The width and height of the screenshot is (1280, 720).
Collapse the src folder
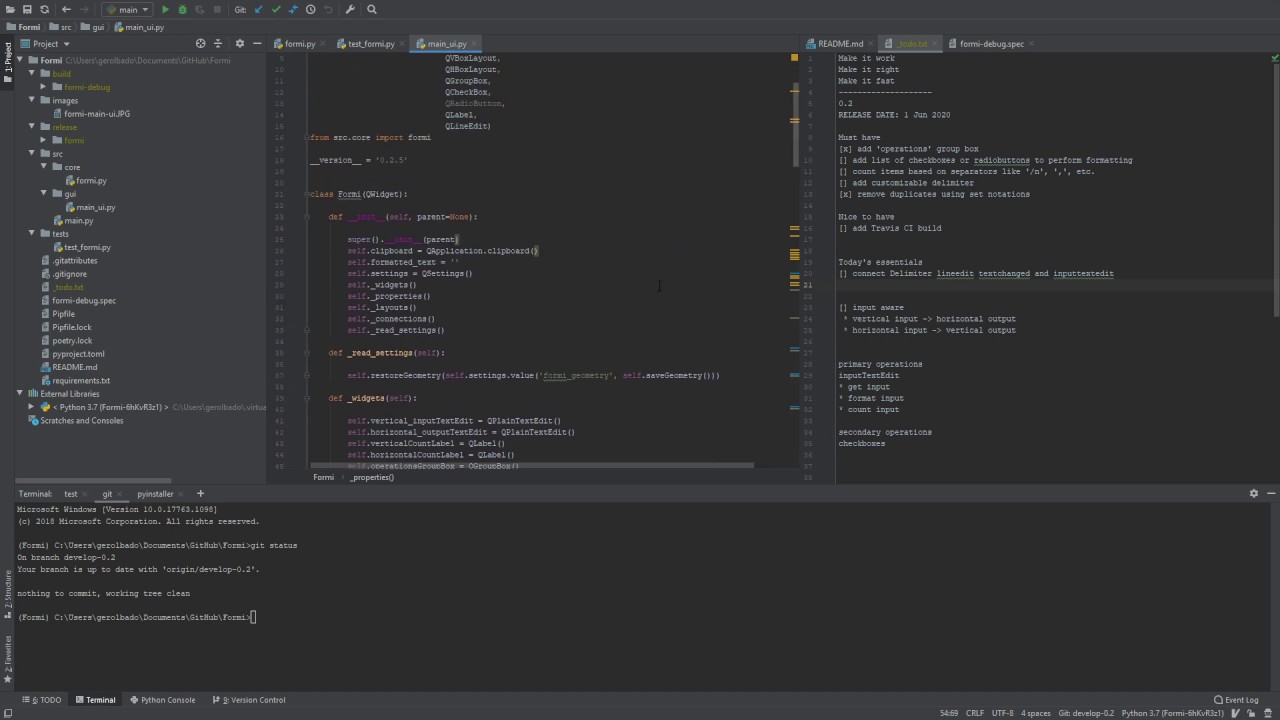(x=32, y=154)
